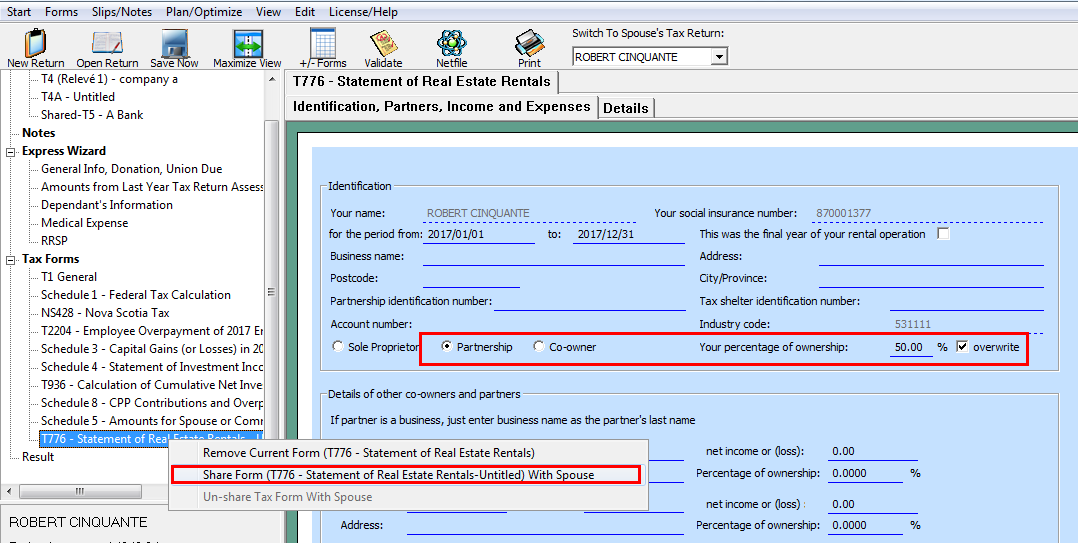Screen dimensions: 1078x543
Task: Open the Slips/Notes menu
Action: [122, 12]
